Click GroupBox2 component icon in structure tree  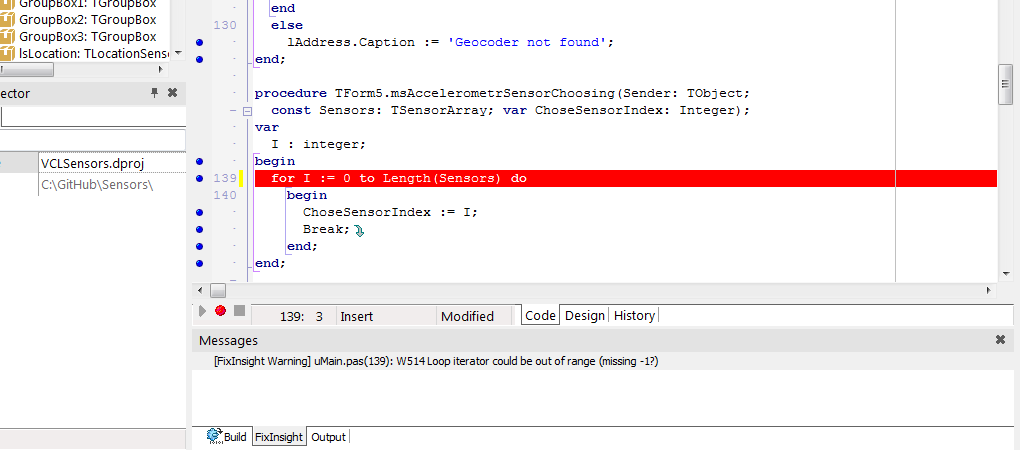point(6,20)
